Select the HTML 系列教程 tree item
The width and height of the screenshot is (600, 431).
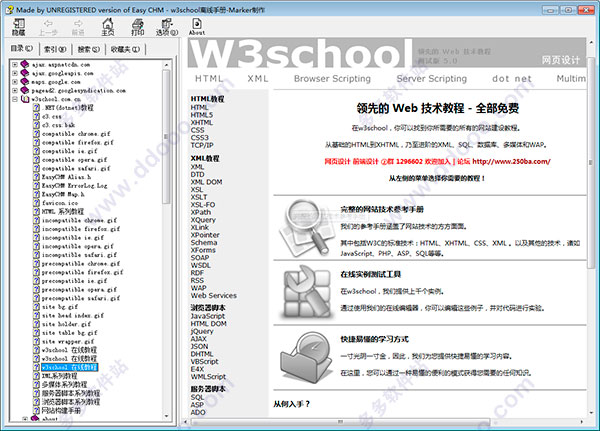point(63,212)
